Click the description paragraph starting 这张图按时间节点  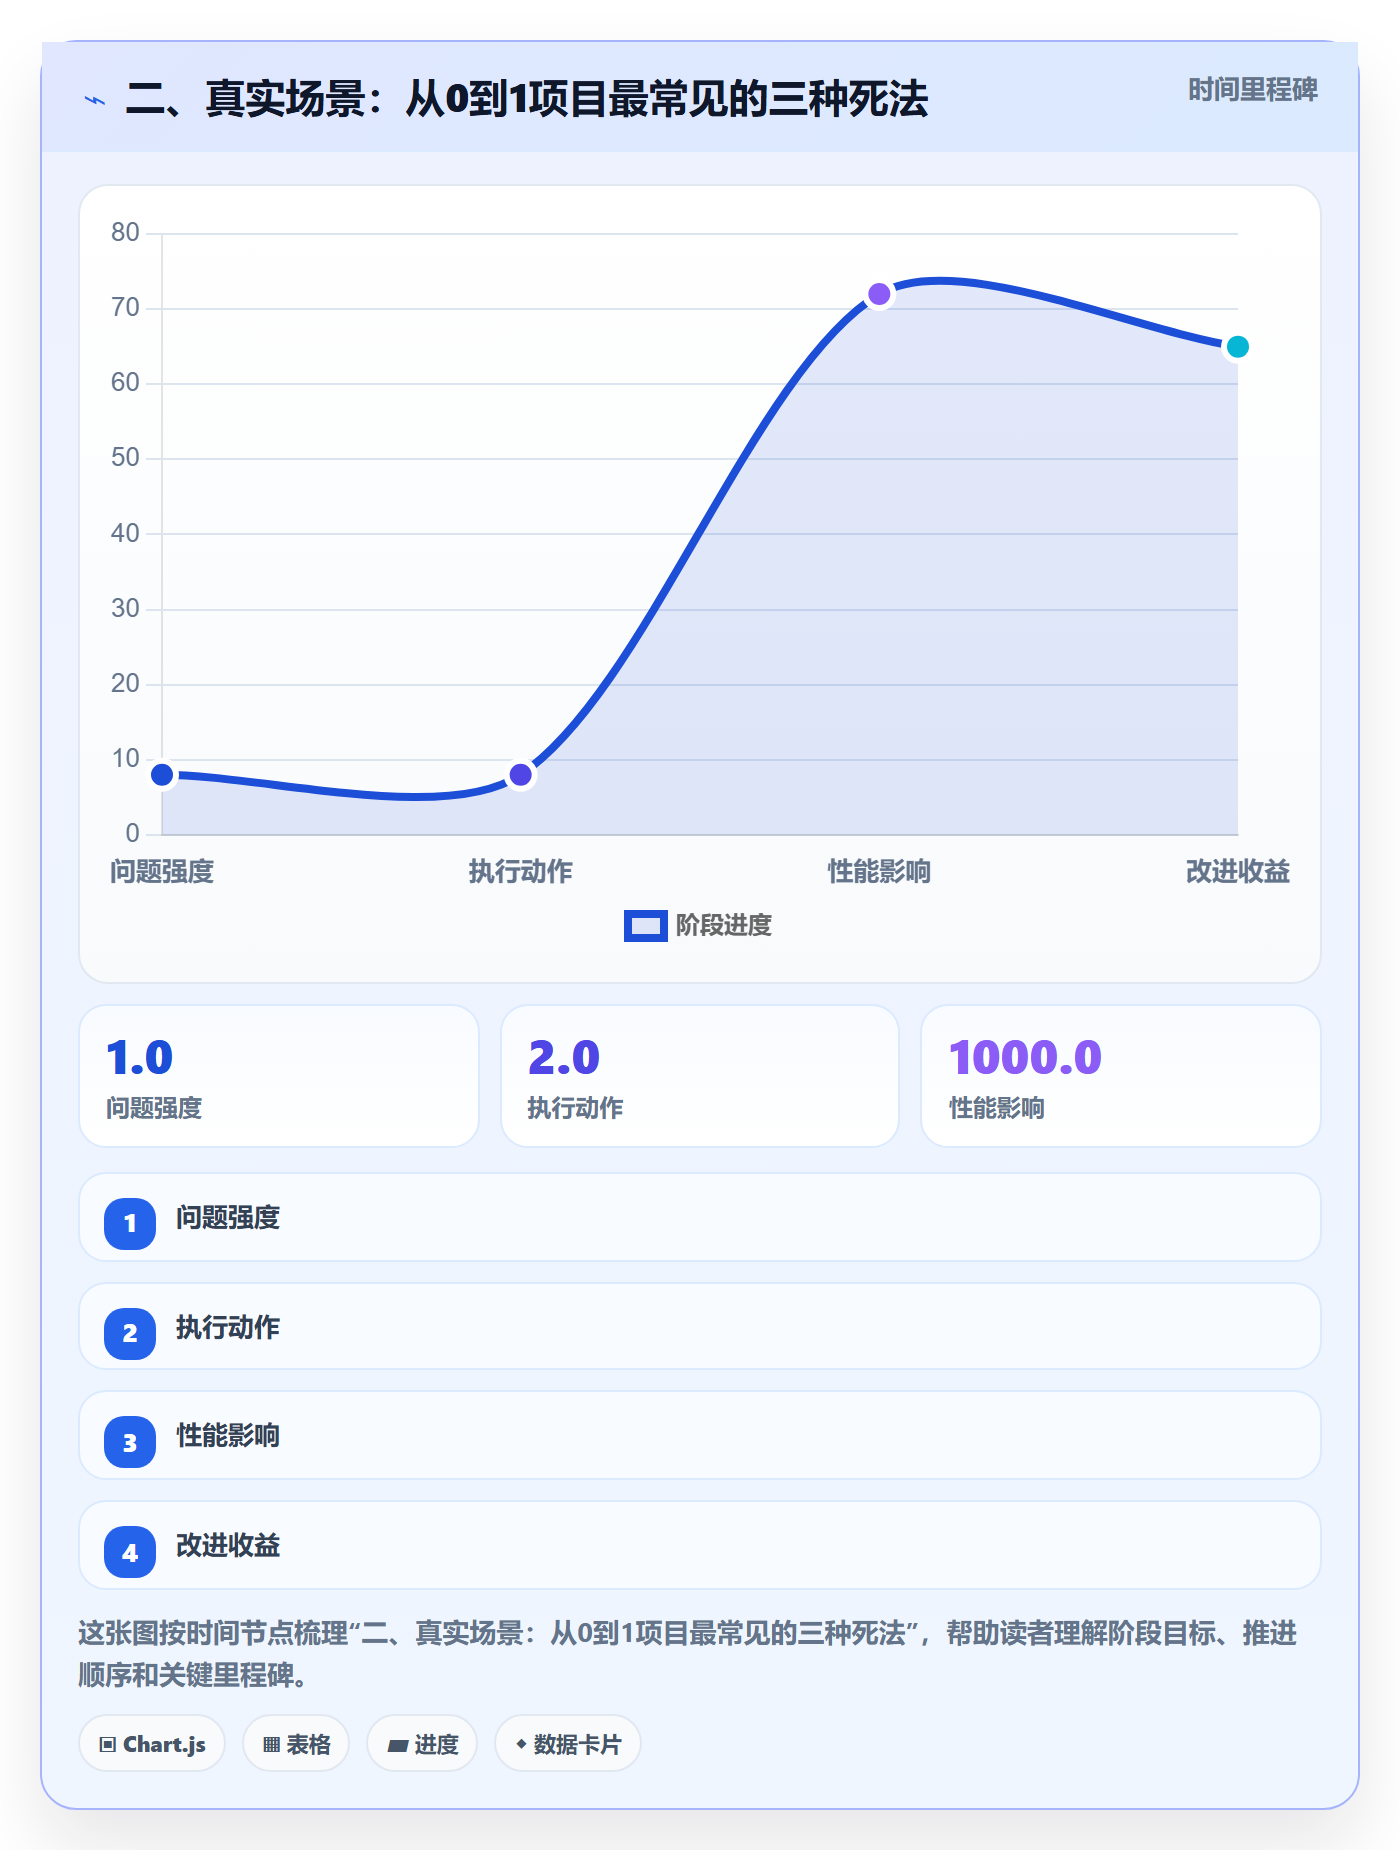click(x=688, y=1654)
